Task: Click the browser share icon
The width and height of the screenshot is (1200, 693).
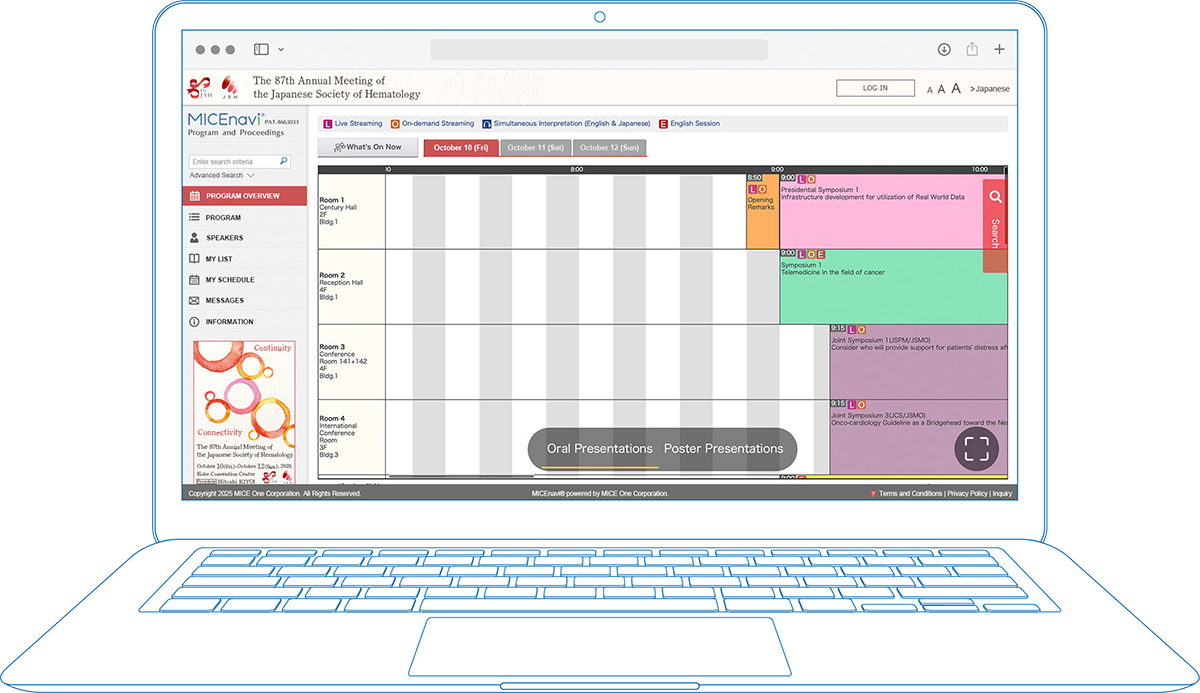Action: 972,49
